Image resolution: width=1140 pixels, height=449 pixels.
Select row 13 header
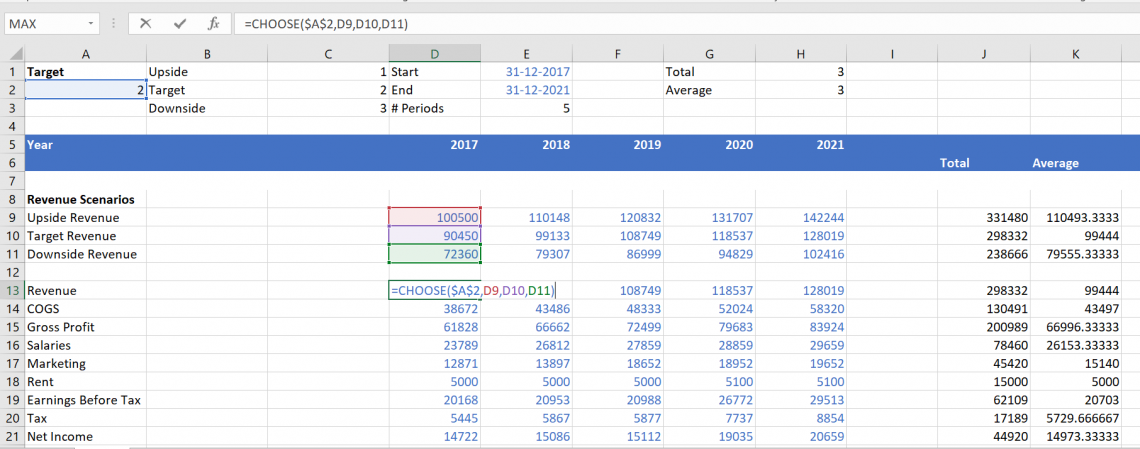[x=11, y=290]
